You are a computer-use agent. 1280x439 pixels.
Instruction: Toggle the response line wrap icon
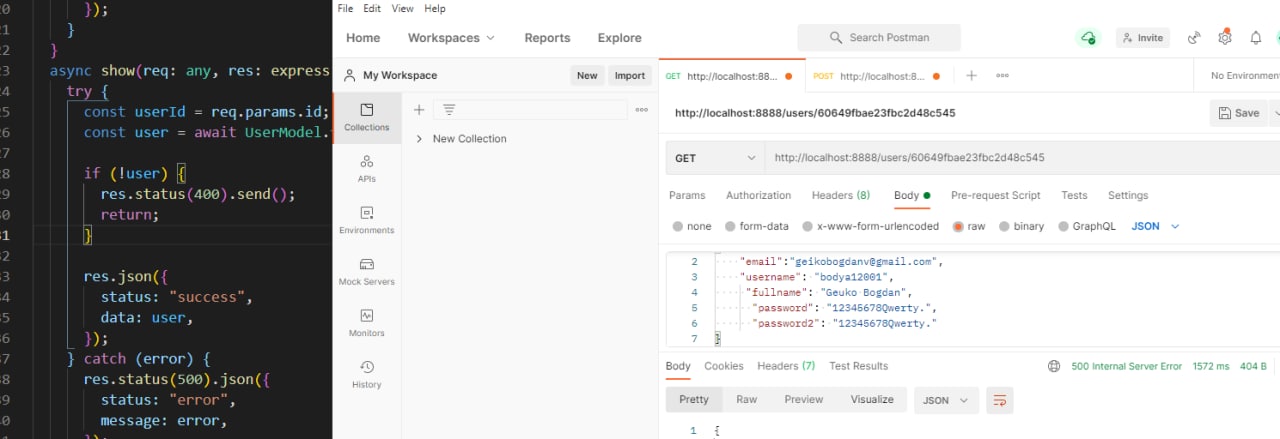[999, 400]
